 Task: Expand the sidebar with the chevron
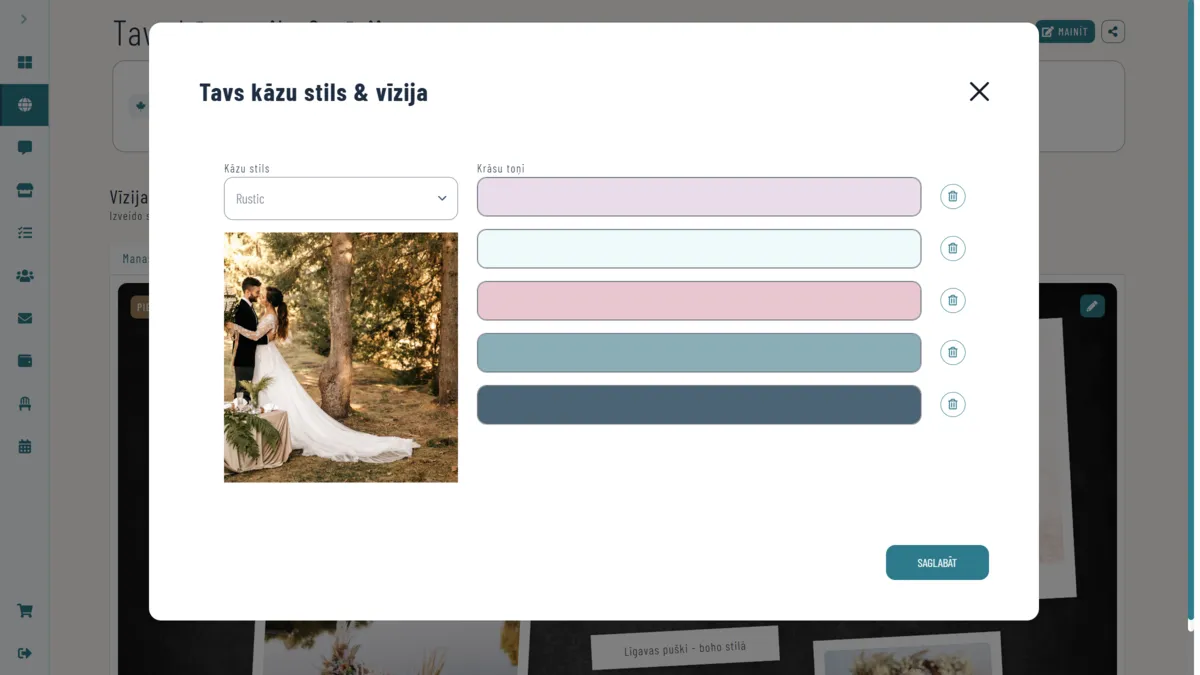[x=24, y=19]
